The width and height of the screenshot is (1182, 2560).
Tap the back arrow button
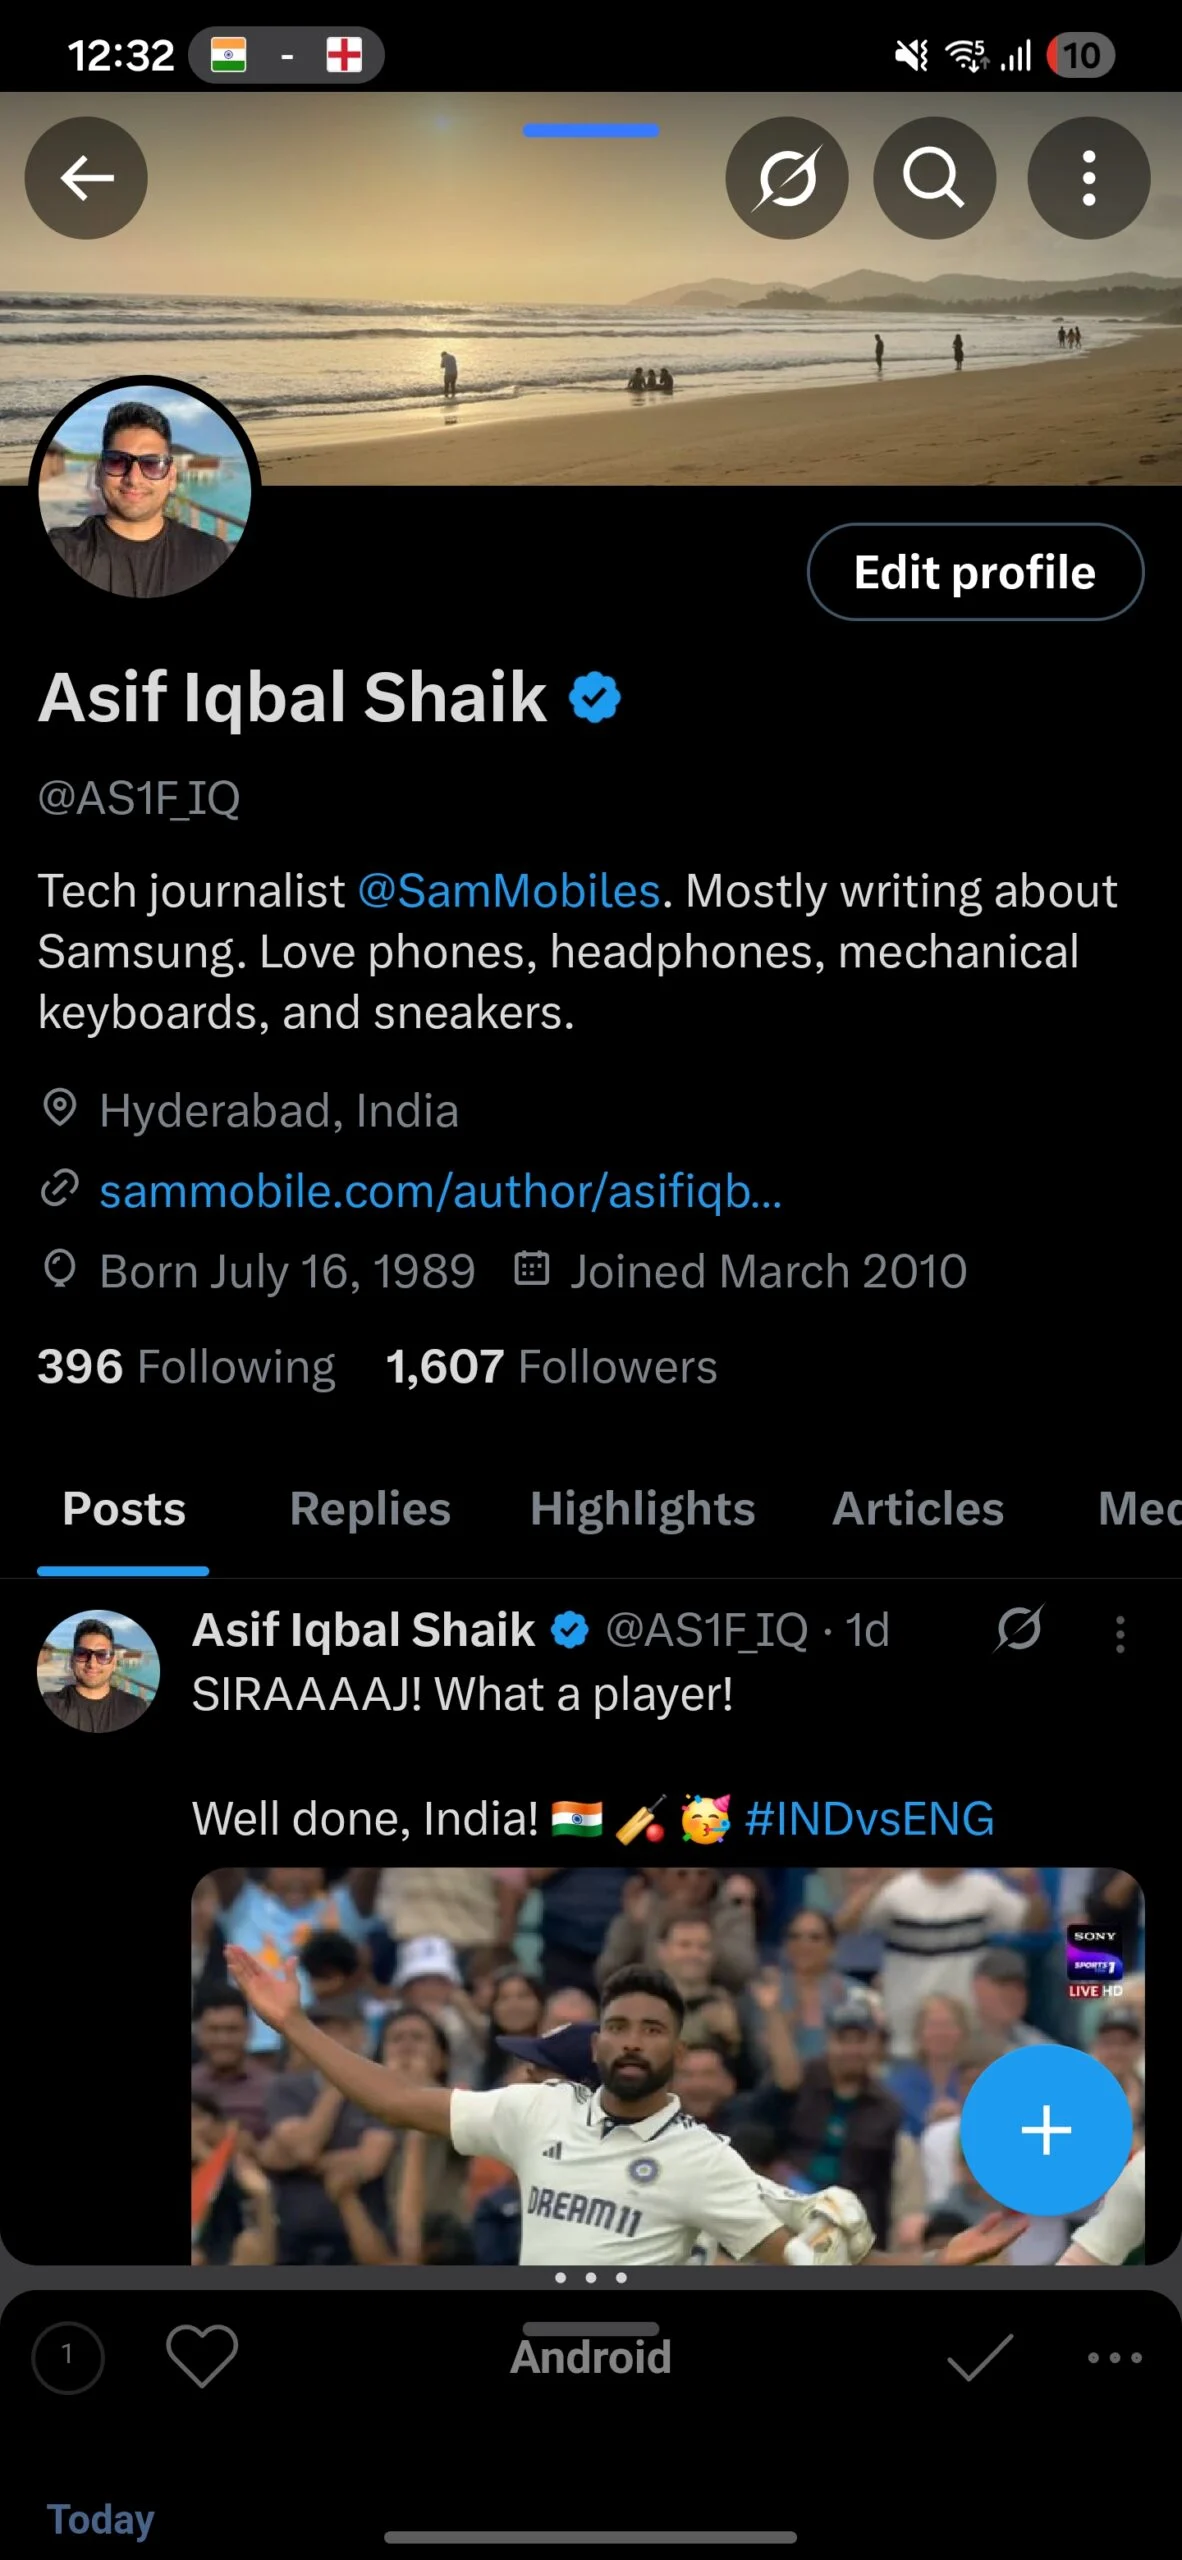tap(86, 178)
